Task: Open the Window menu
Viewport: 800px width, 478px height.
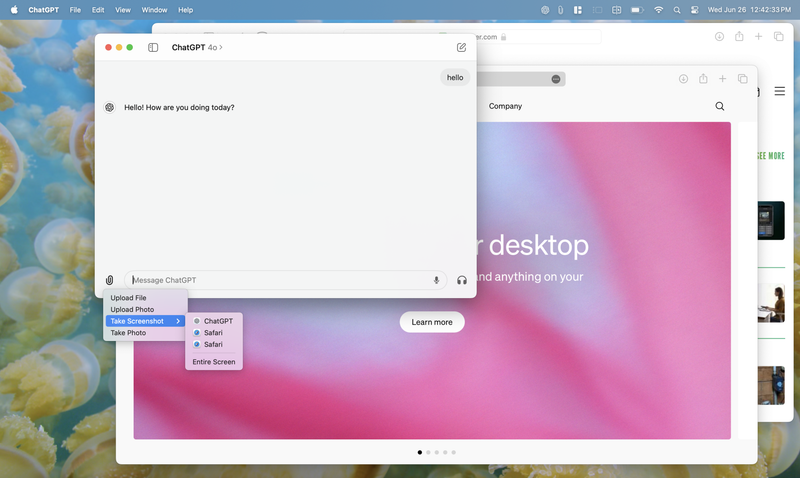Action: [x=154, y=10]
